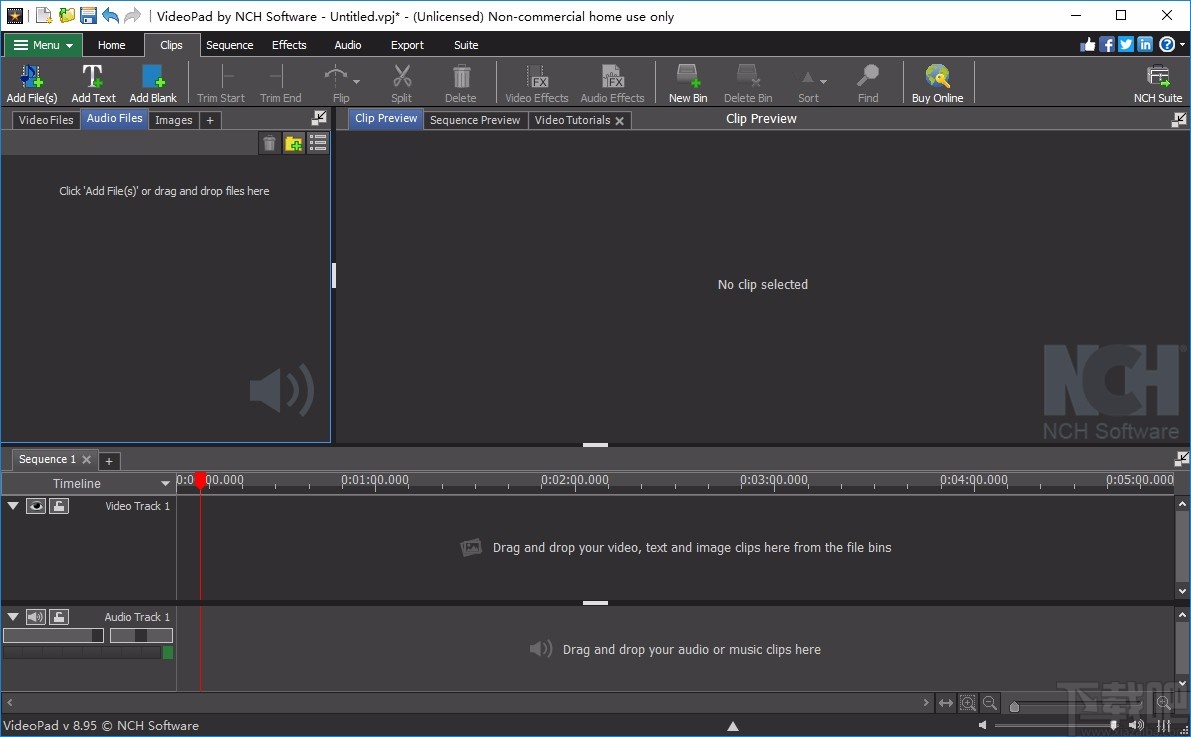Image resolution: width=1191 pixels, height=737 pixels.
Task: Open the Timeline view dropdown
Action: pyautogui.click(x=164, y=483)
